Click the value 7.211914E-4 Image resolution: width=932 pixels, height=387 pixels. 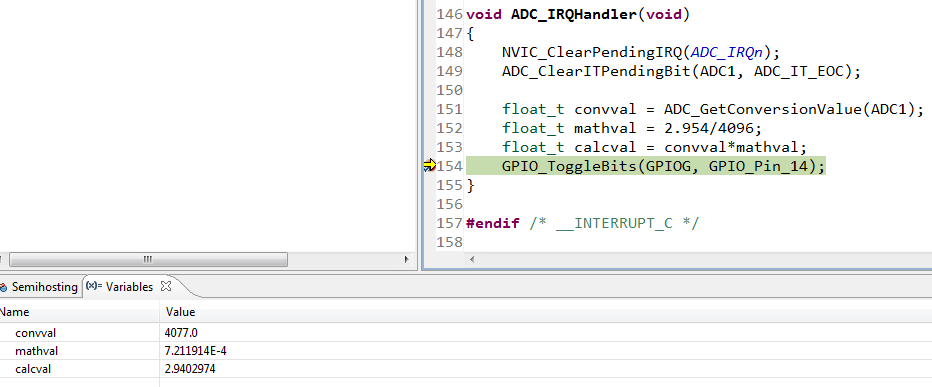tap(196, 351)
